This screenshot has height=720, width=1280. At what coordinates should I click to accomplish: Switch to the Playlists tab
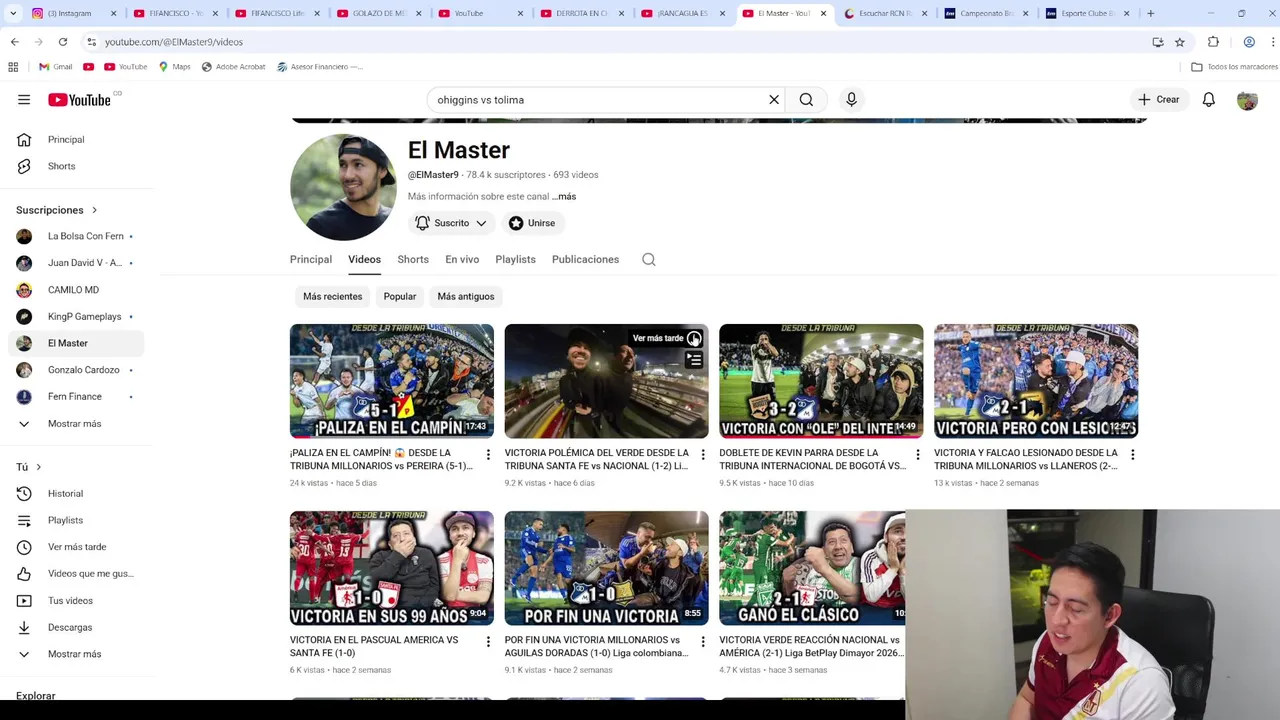pyautogui.click(x=515, y=260)
